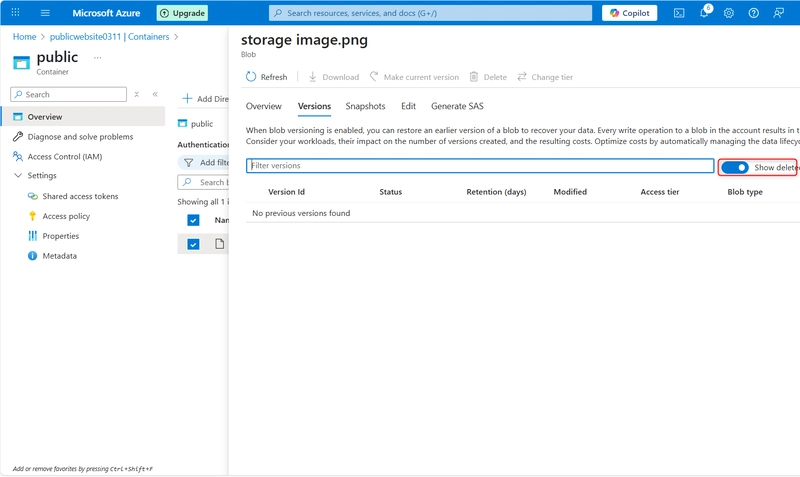Open Home breadcrumb link

coord(23,37)
